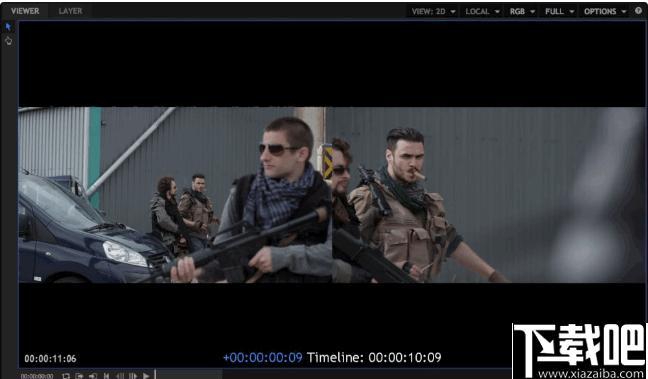
Task: Click the playhead marker on timeline
Action: tap(155, 374)
